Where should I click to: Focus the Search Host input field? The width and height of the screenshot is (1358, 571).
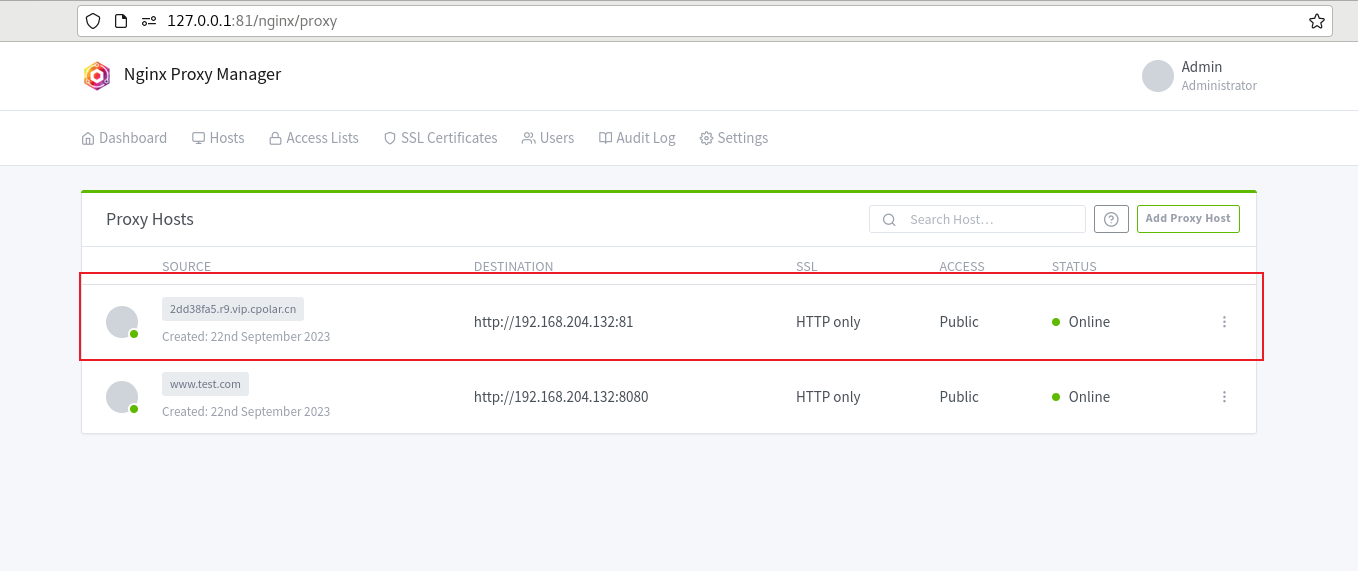[x=977, y=219]
